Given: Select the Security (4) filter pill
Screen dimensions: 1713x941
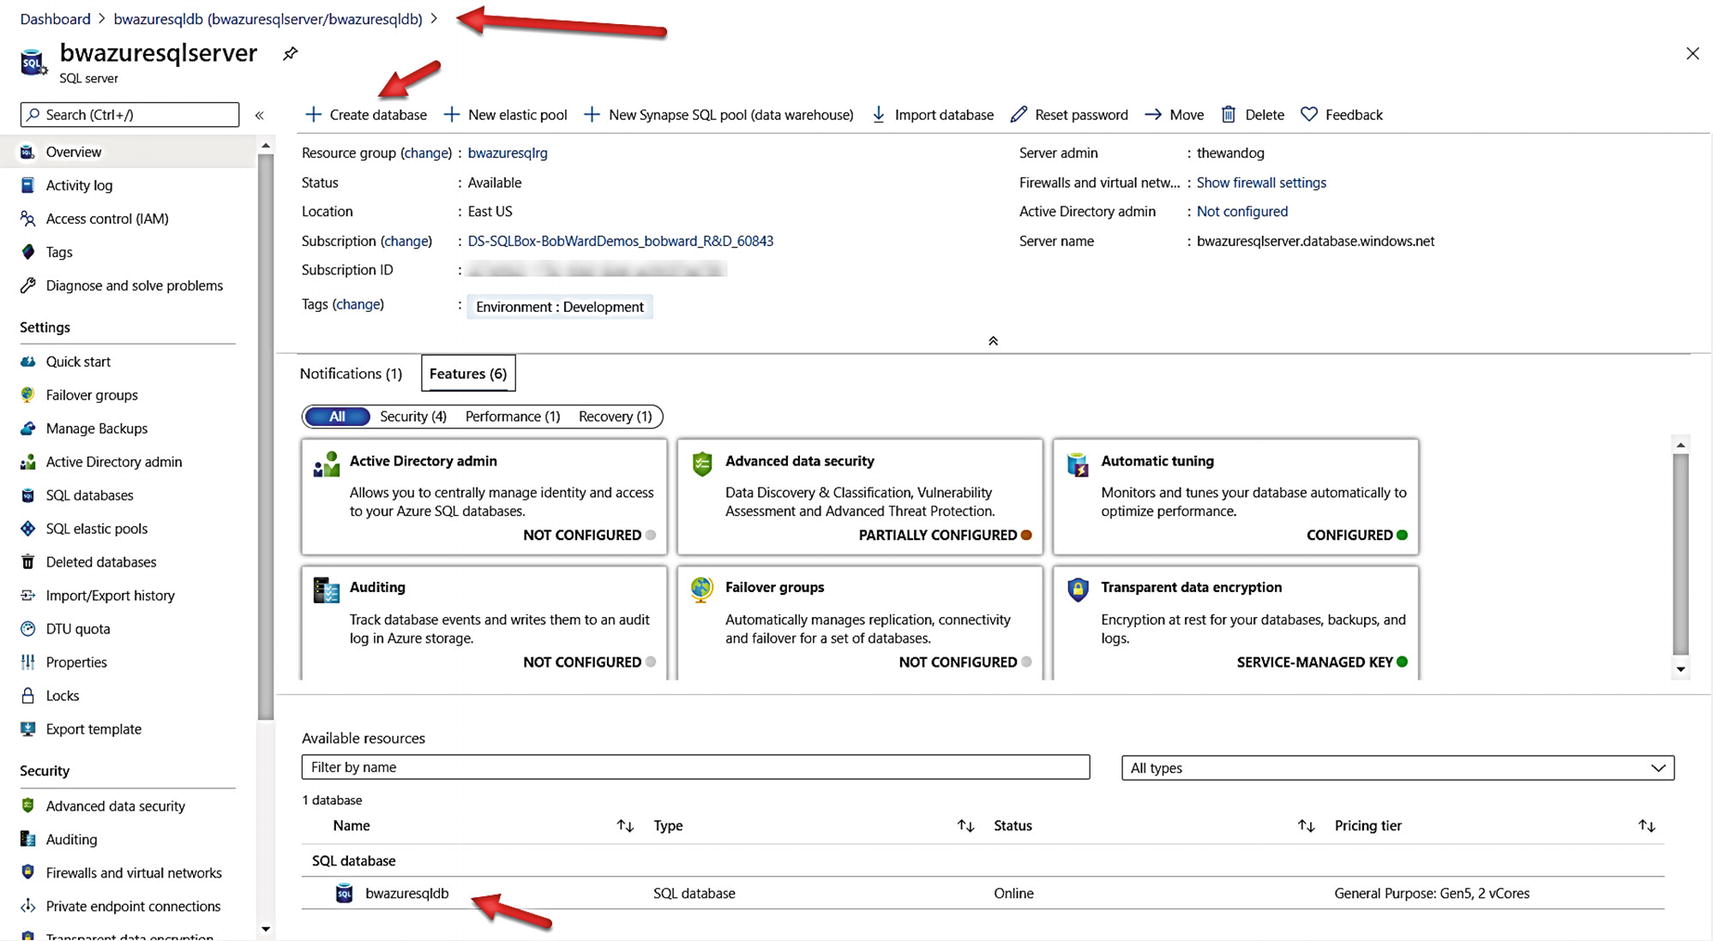Looking at the screenshot, I should [x=413, y=416].
